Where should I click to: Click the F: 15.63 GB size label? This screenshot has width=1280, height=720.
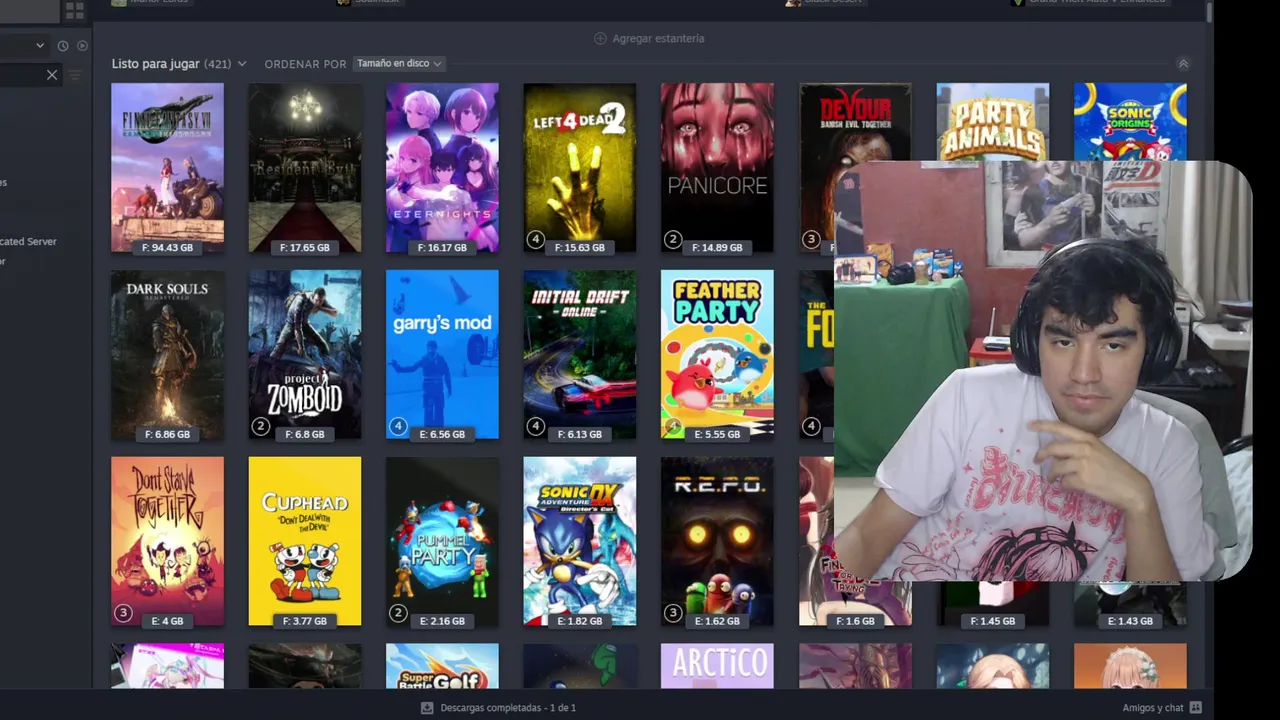click(580, 247)
